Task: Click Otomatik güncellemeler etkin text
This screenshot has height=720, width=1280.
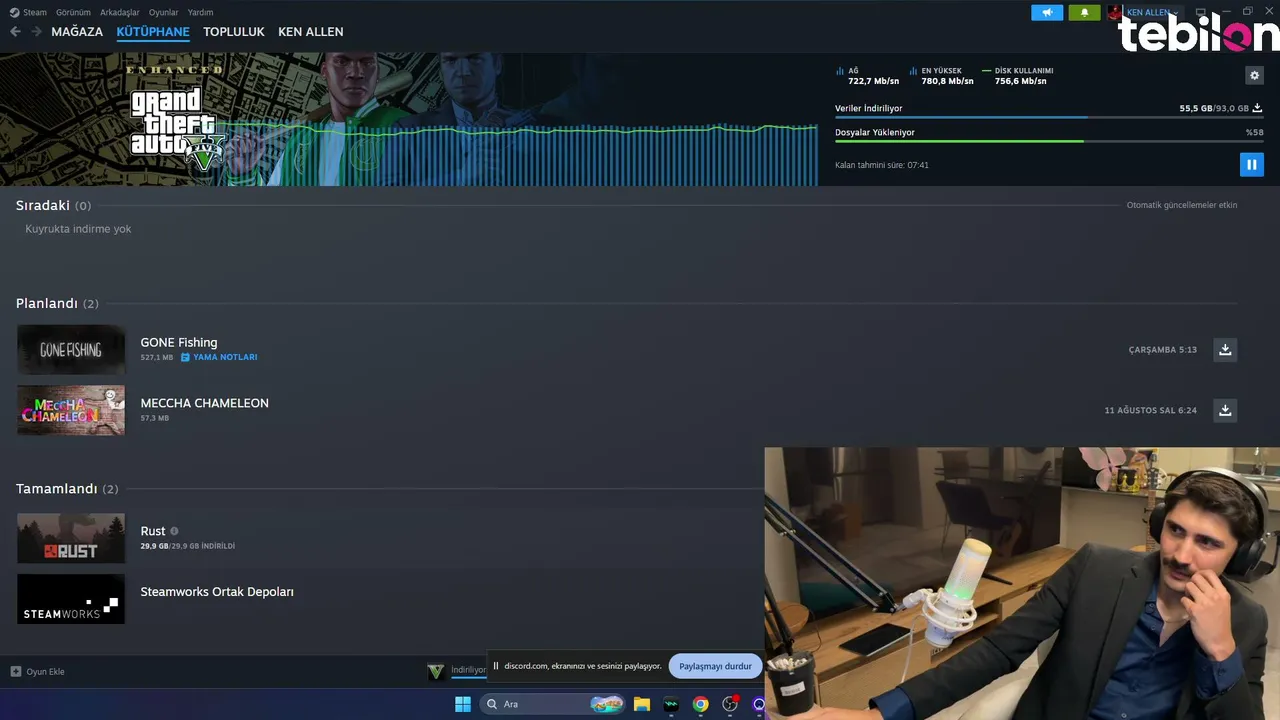Action: click(x=1182, y=205)
